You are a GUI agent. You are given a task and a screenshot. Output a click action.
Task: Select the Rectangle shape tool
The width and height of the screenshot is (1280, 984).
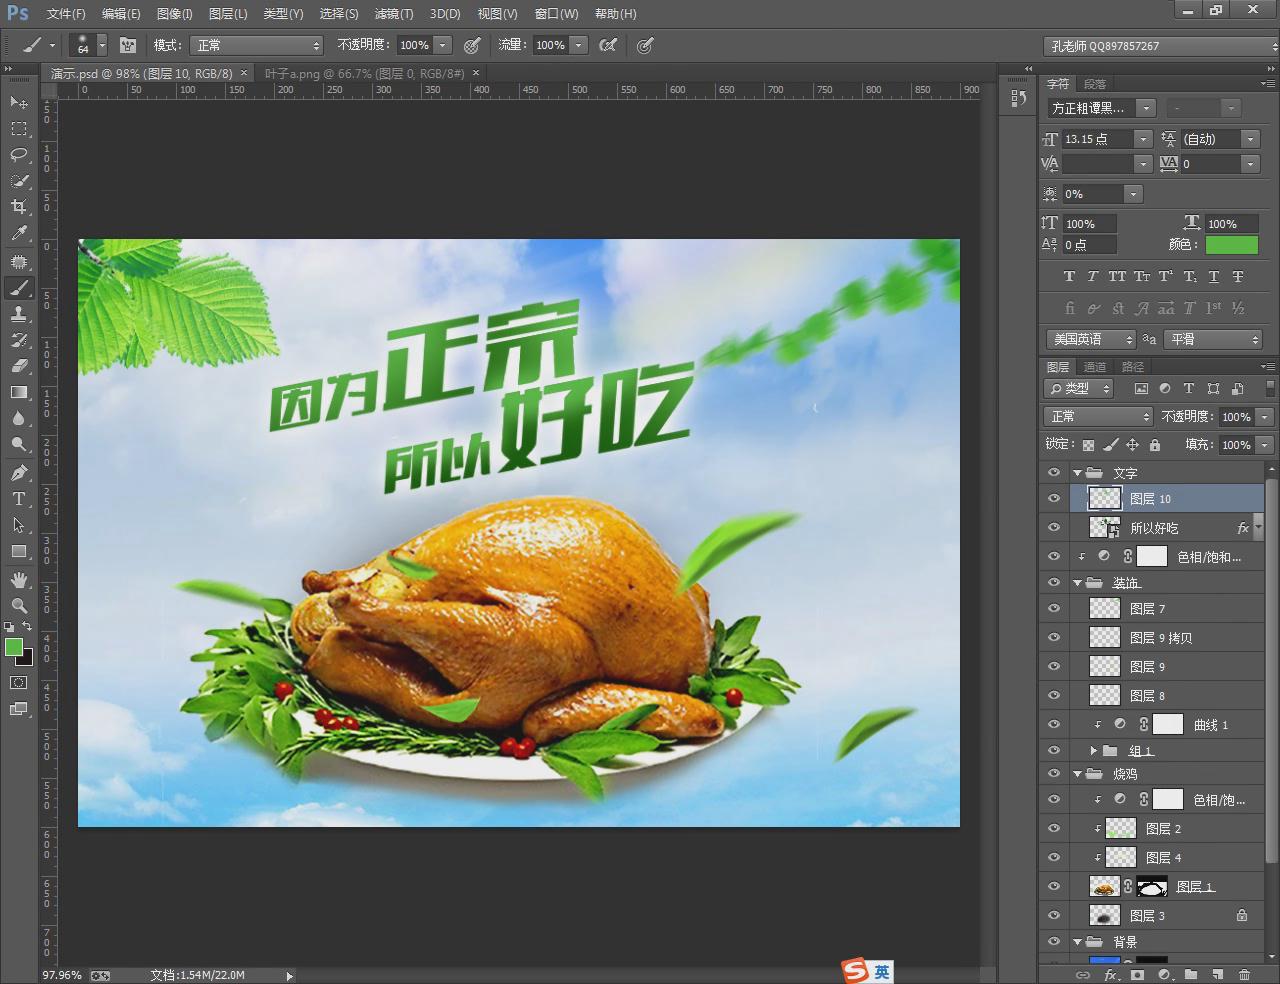tap(19, 551)
